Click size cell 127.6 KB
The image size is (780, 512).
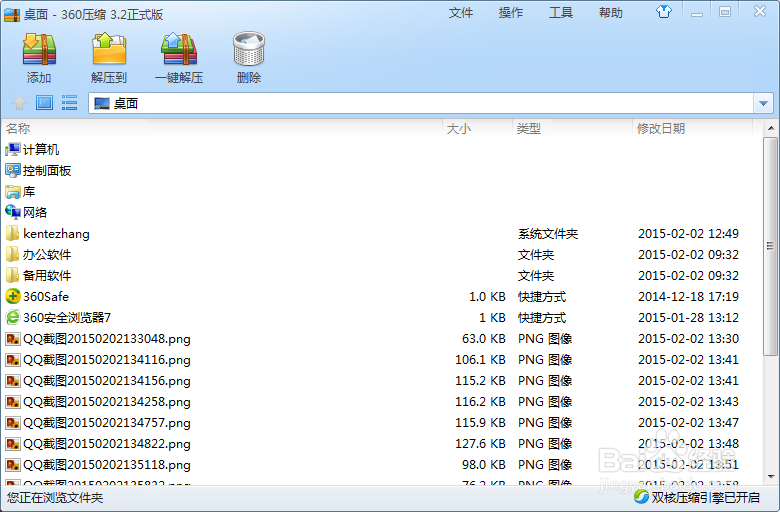[481, 444]
